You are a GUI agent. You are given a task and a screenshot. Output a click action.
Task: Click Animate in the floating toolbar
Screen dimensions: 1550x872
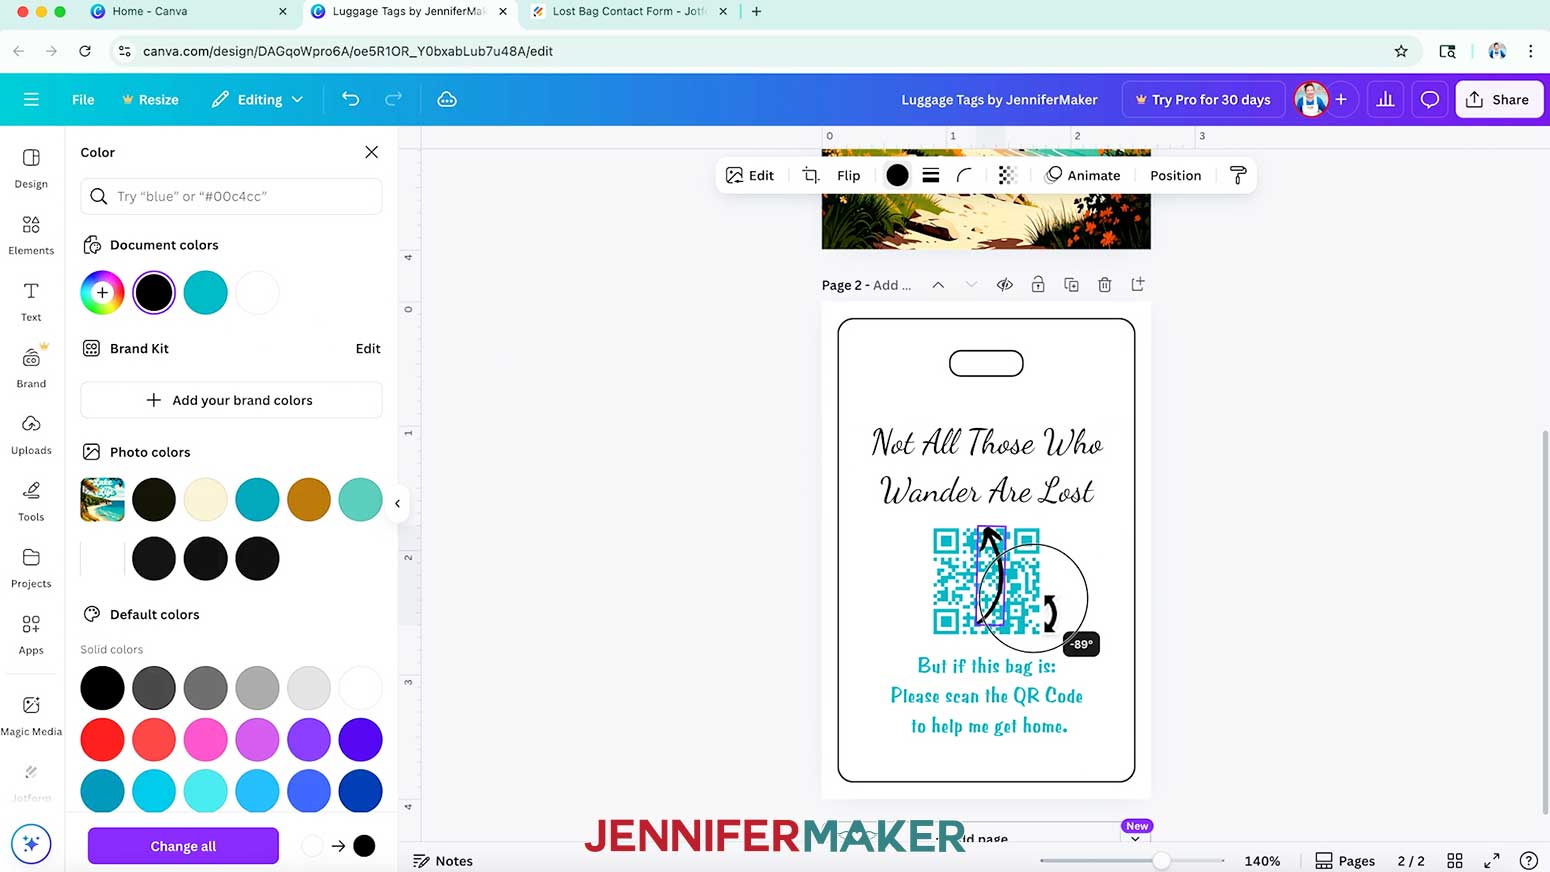(x=1083, y=175)
